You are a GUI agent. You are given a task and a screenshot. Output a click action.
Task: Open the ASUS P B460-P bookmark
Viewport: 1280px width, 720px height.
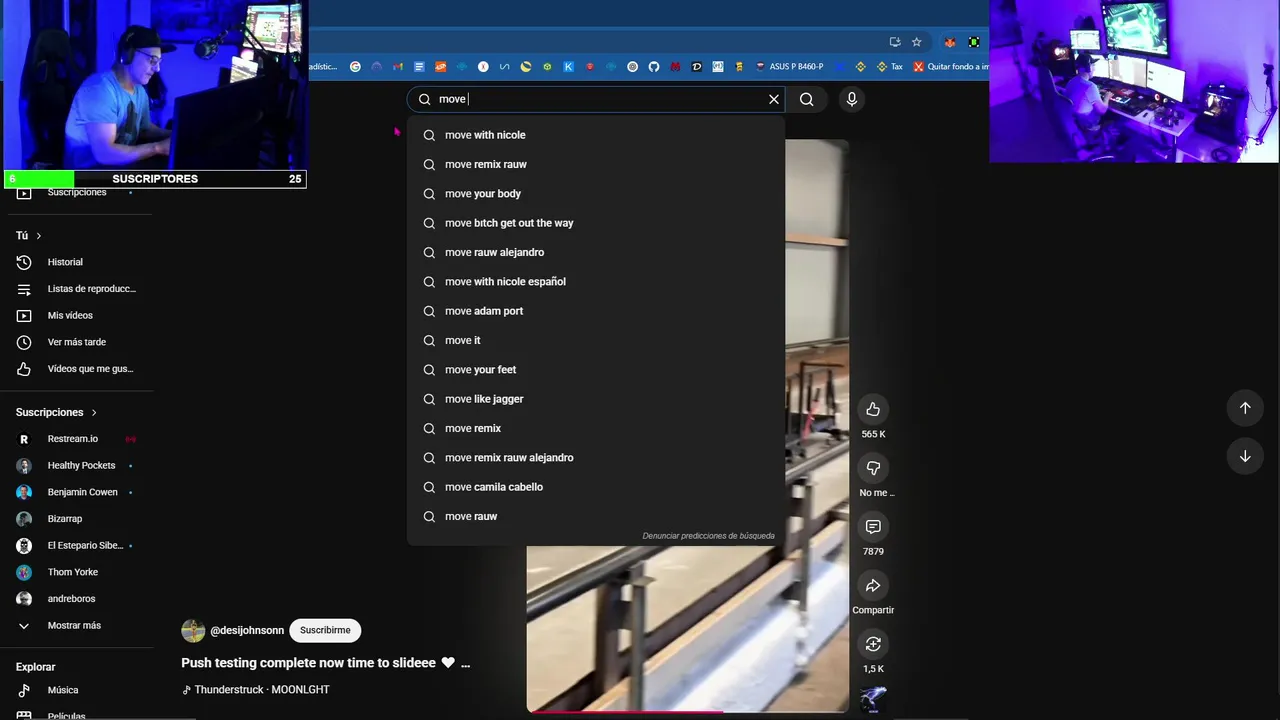[790, 67]
